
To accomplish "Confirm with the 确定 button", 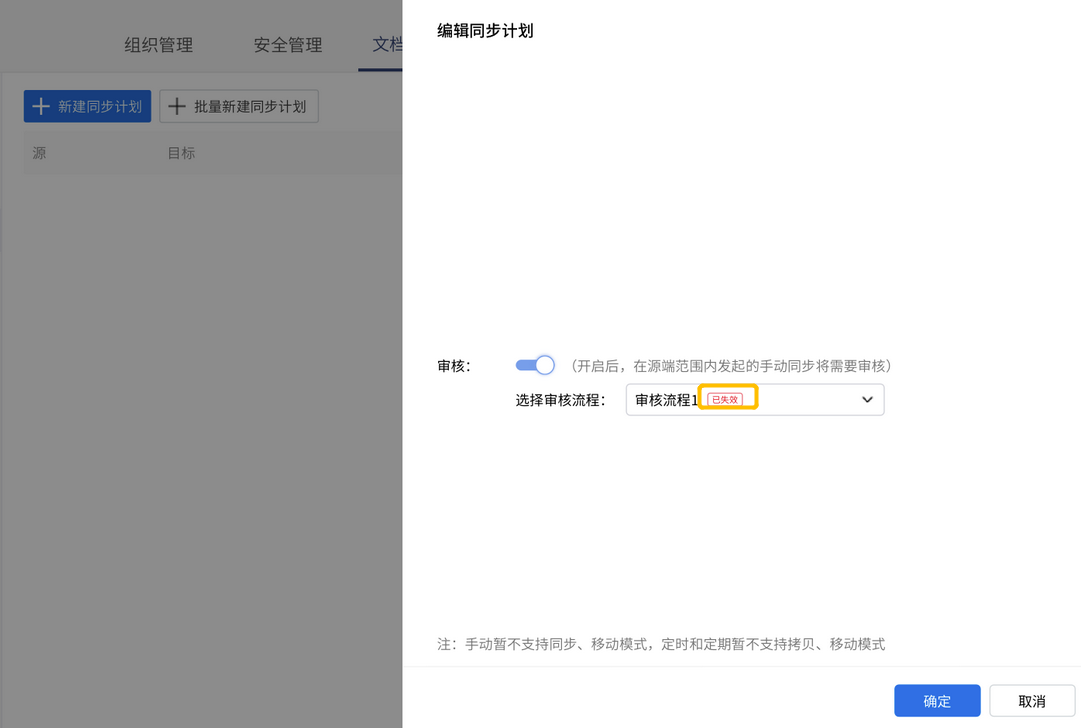I will pyautogui.click(x=937, y=701).
